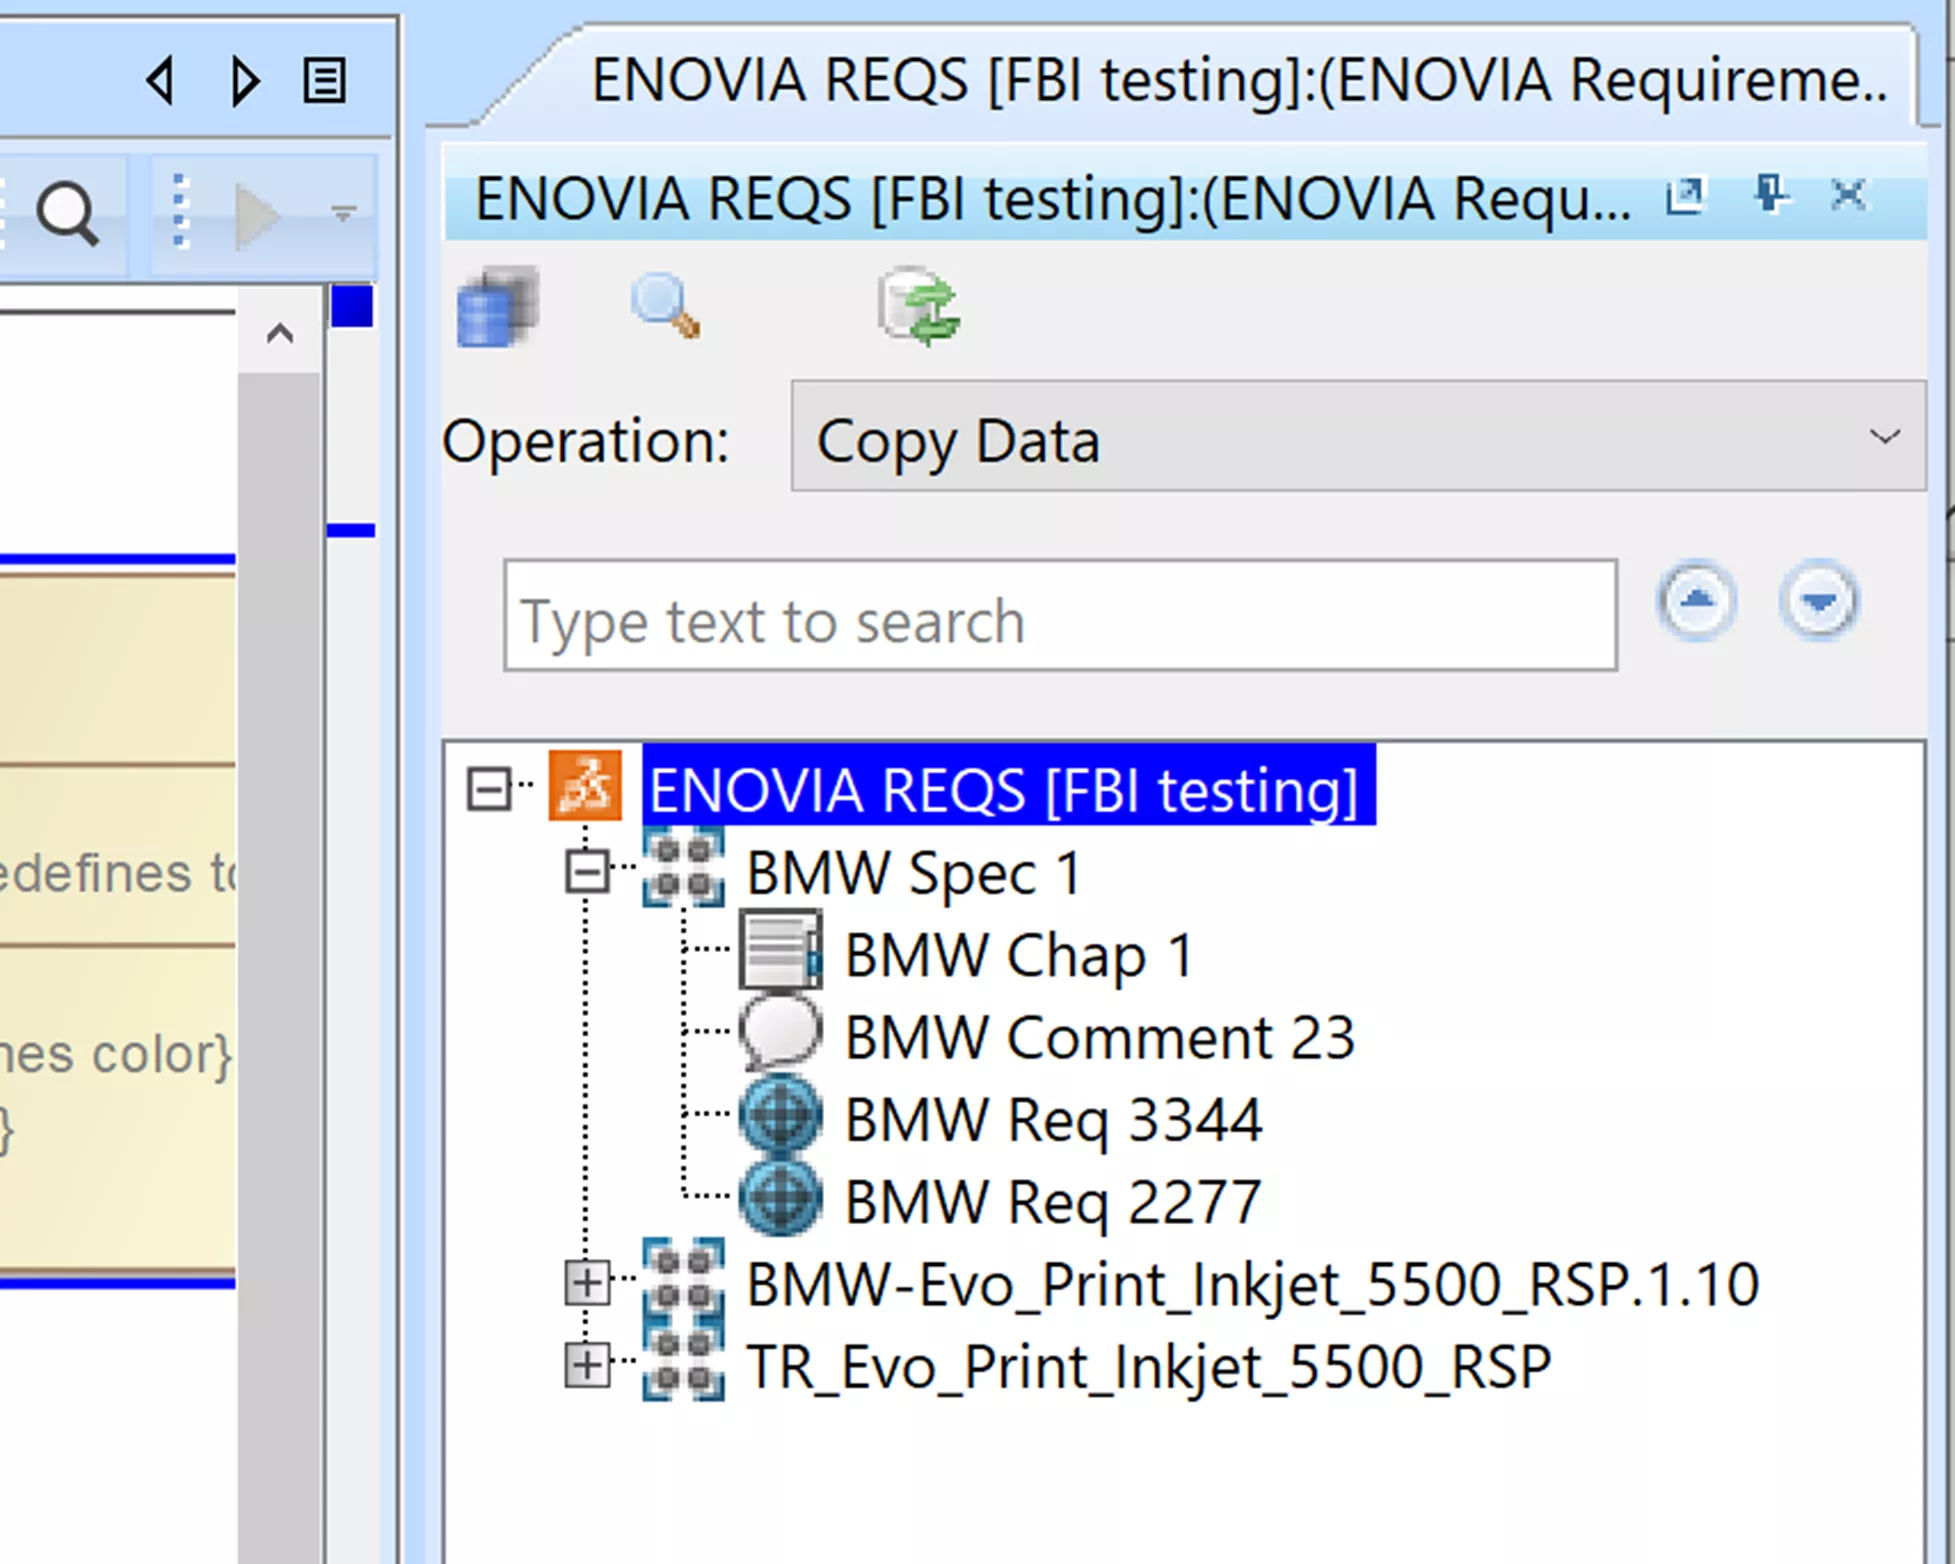Click the Type text to search field

1060,615
